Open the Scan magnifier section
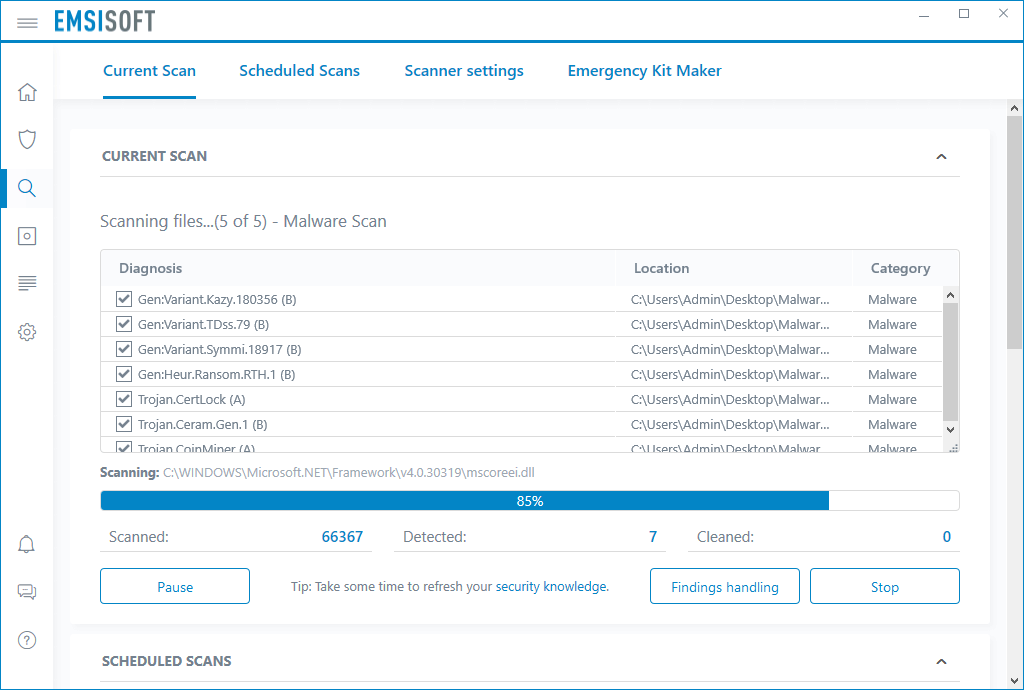 pos(27,187)
